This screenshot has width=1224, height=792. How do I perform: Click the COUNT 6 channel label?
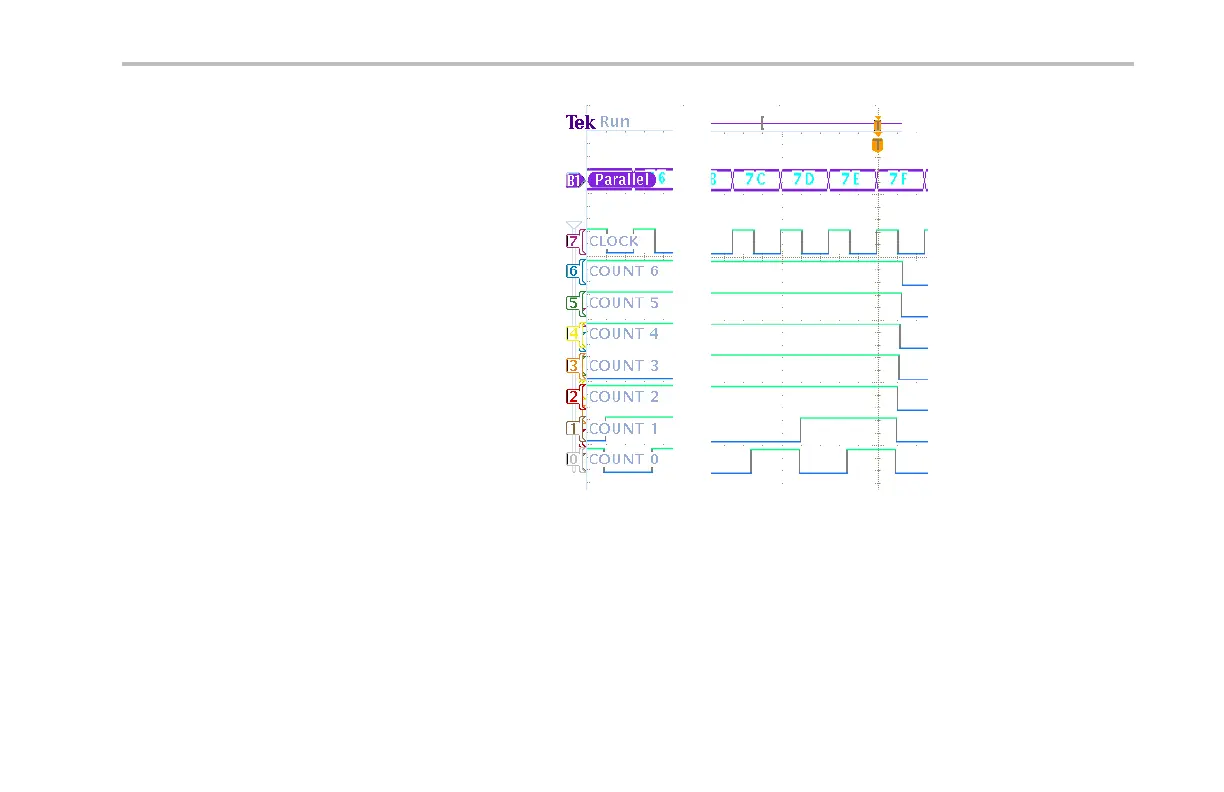624,271
